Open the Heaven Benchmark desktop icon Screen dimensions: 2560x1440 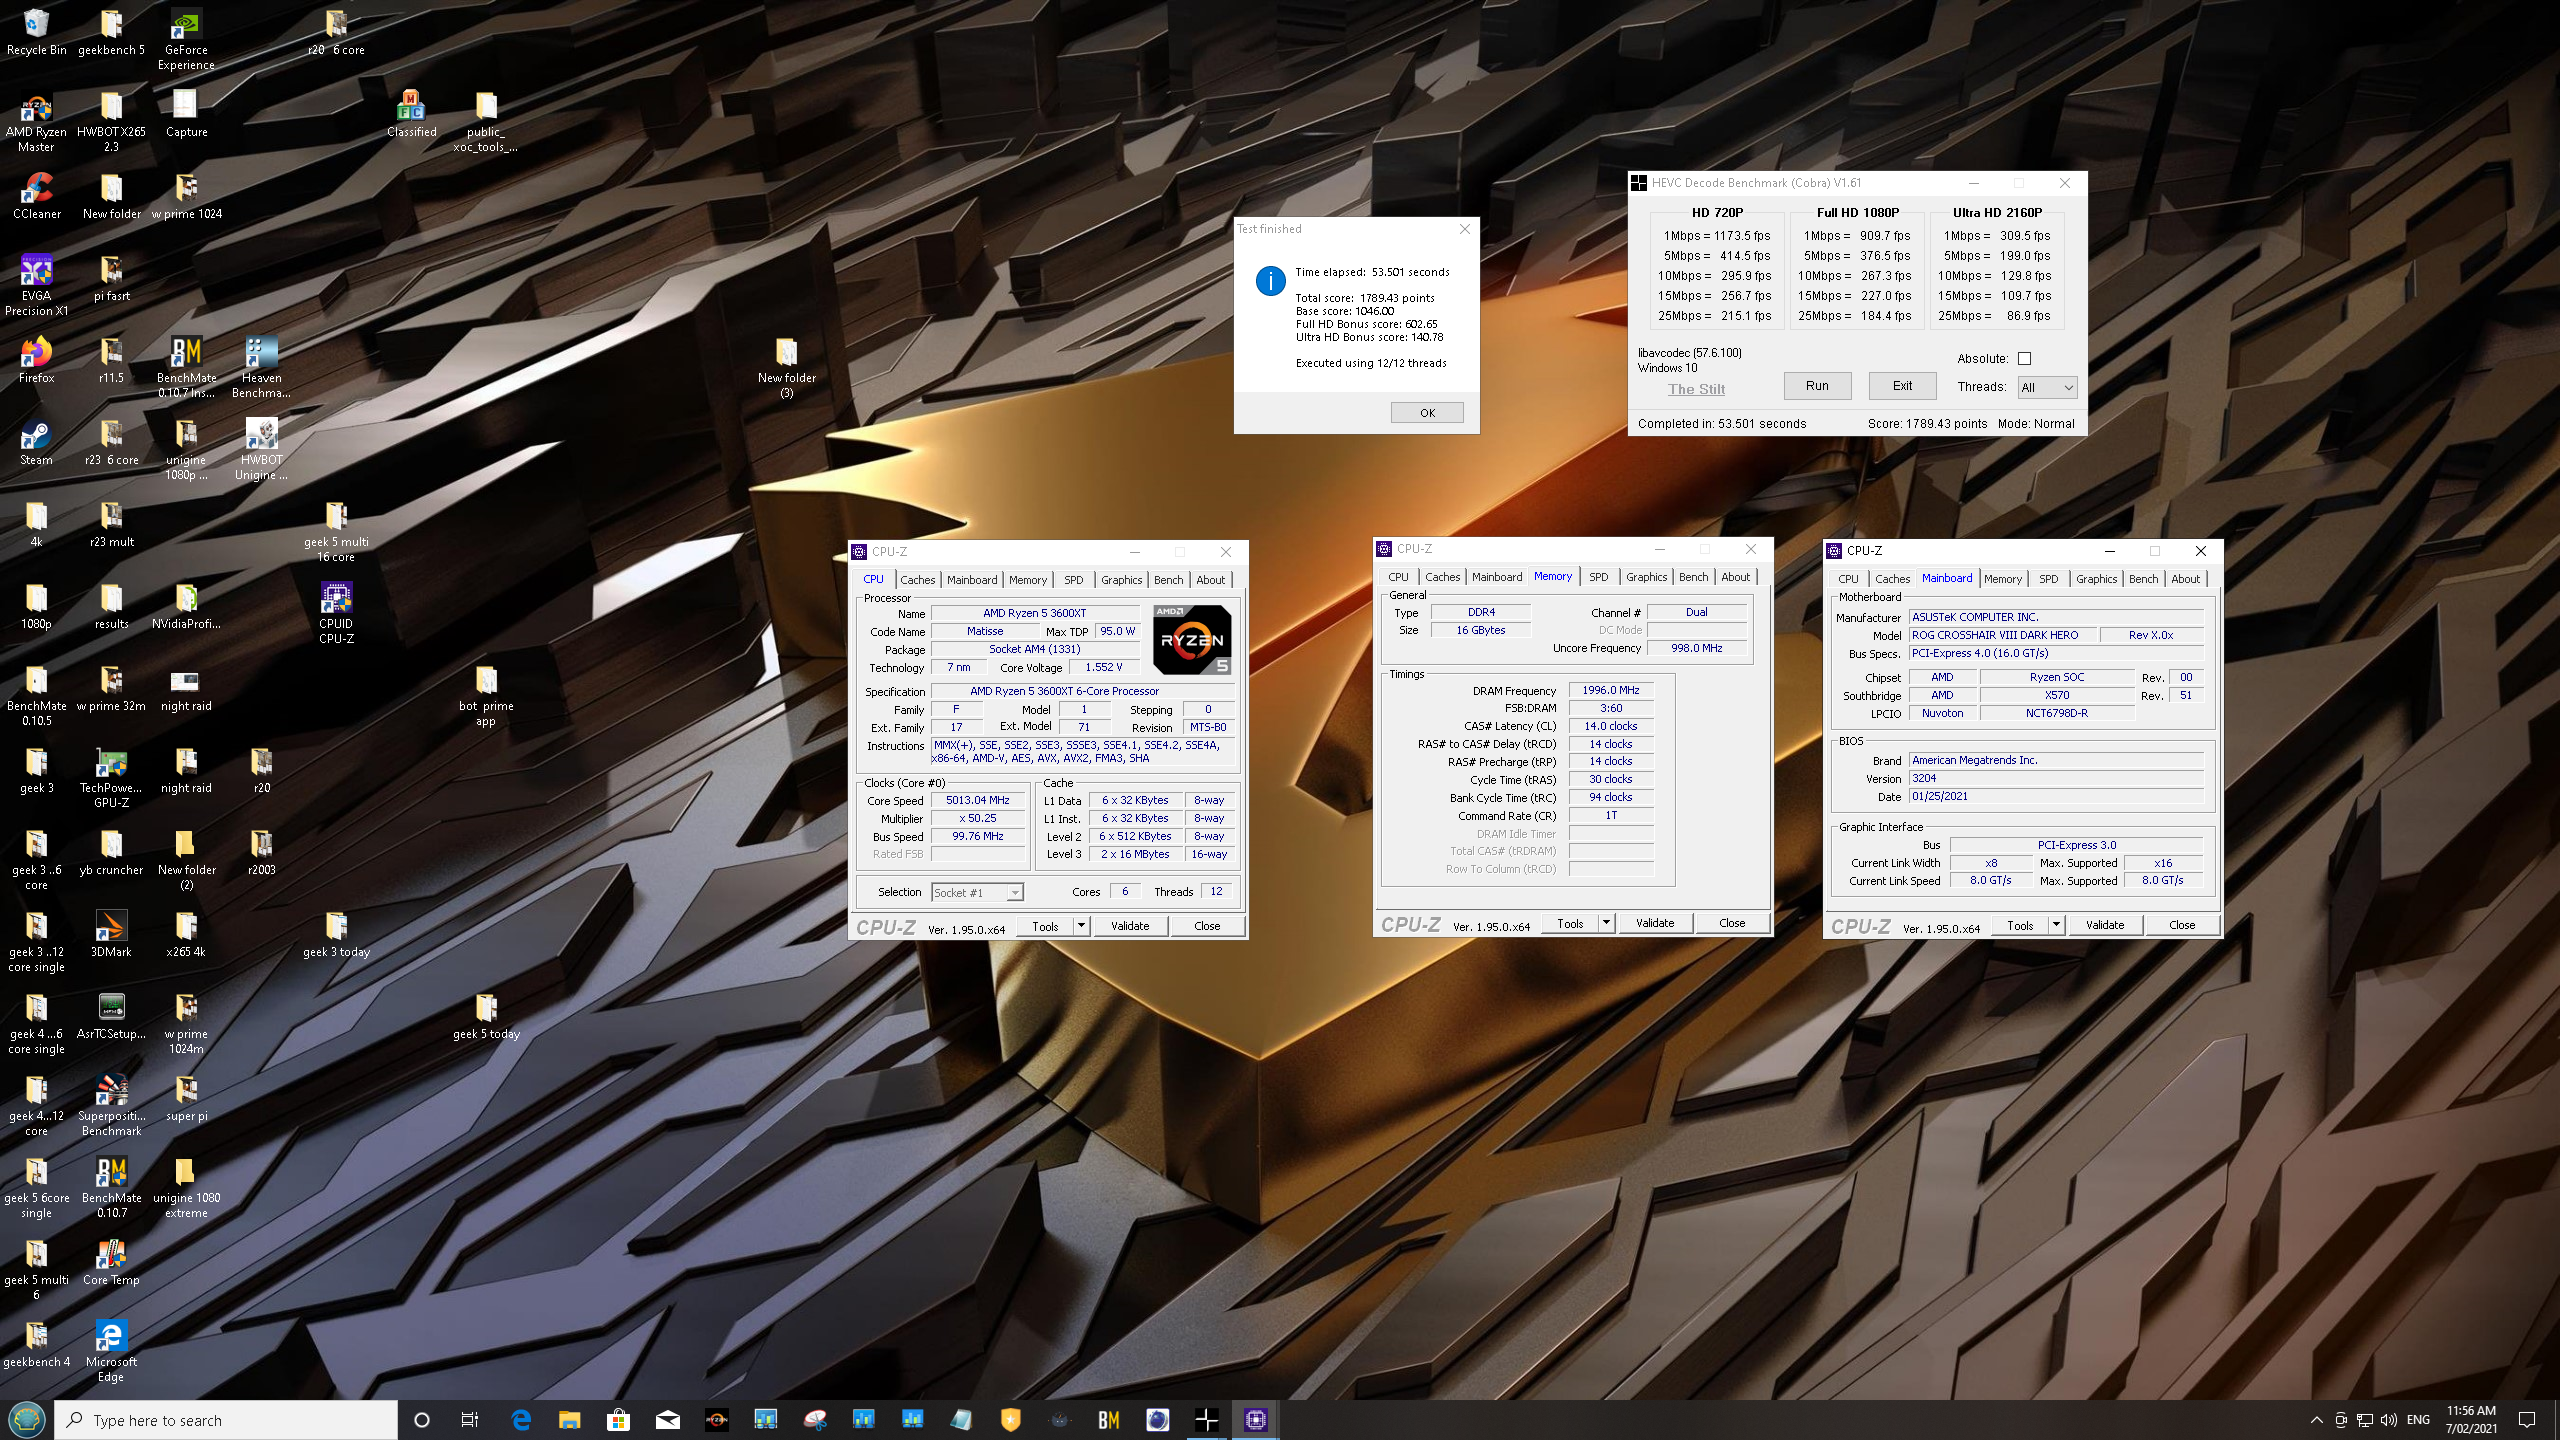click(261, 368)
